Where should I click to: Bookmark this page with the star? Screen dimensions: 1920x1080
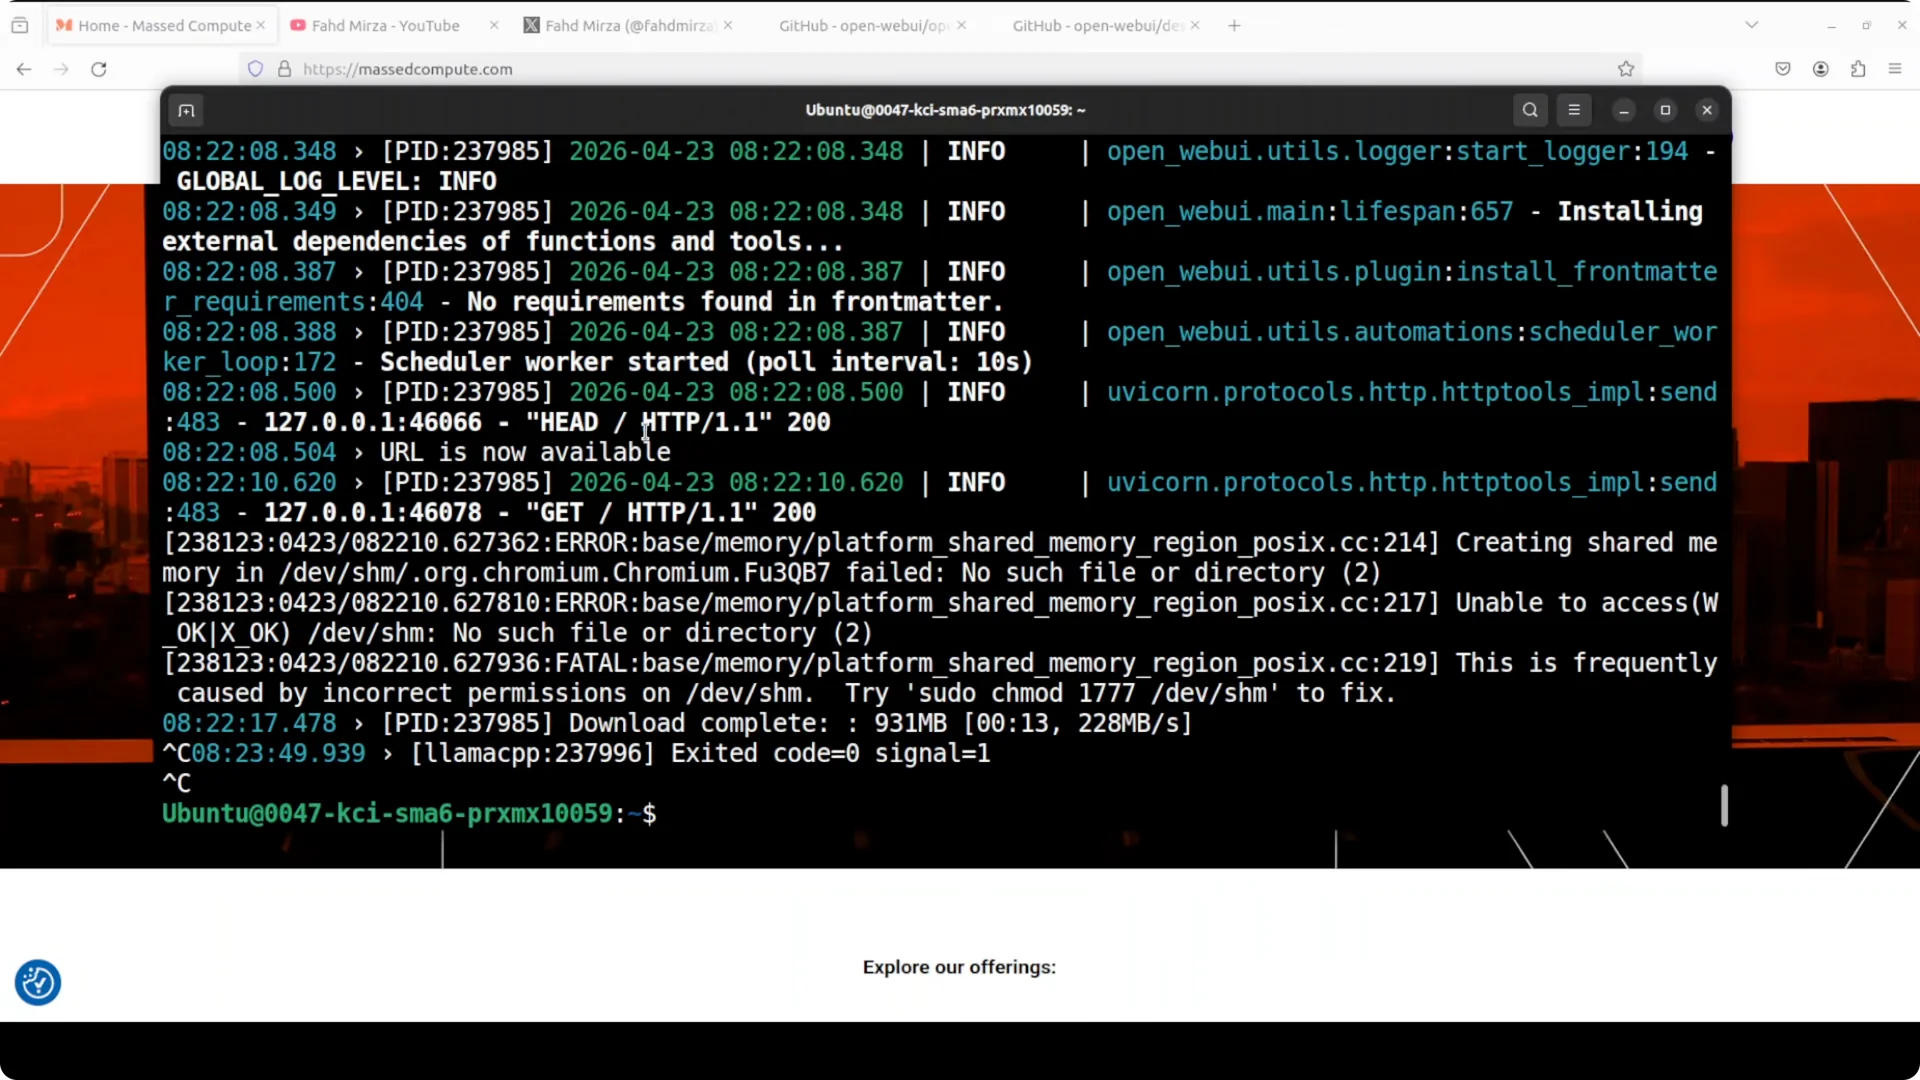(1626, 69)
